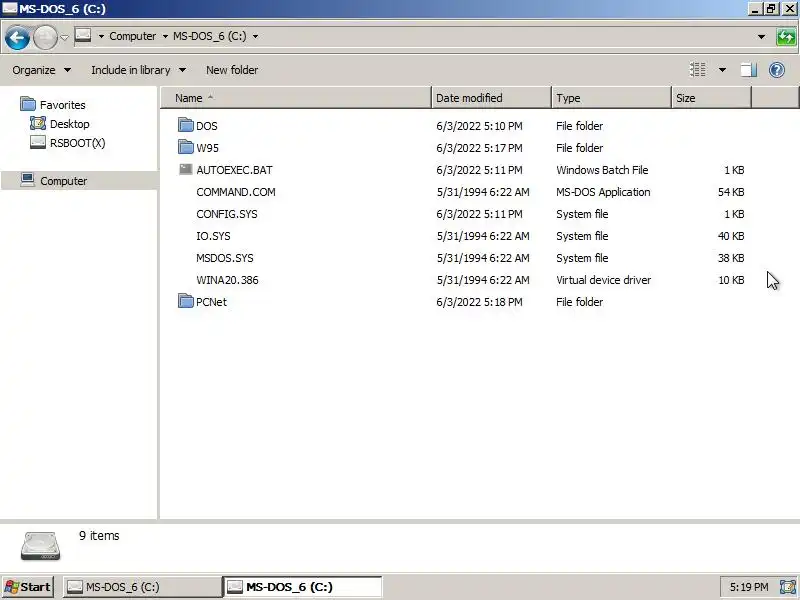
Task: Select the W95 folder icon
Action: [x=186, y=147]
